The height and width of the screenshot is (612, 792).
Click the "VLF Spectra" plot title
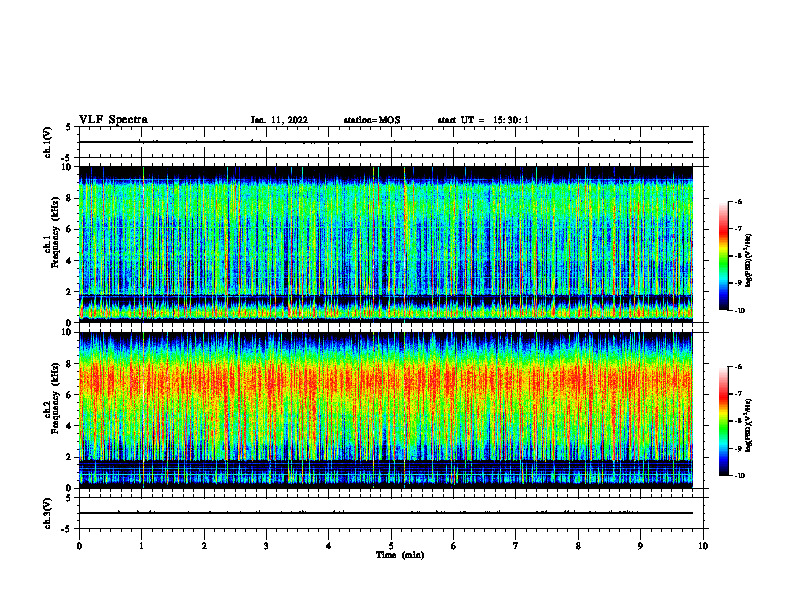click(x=114, y=120)
